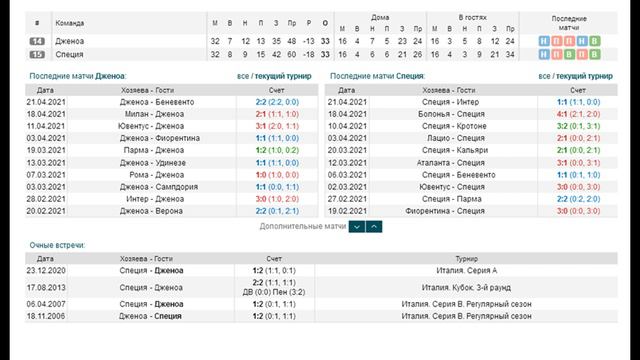Click goal difference -13 for Дженоа
Screen dimensions: 640x360
point(309,41)
